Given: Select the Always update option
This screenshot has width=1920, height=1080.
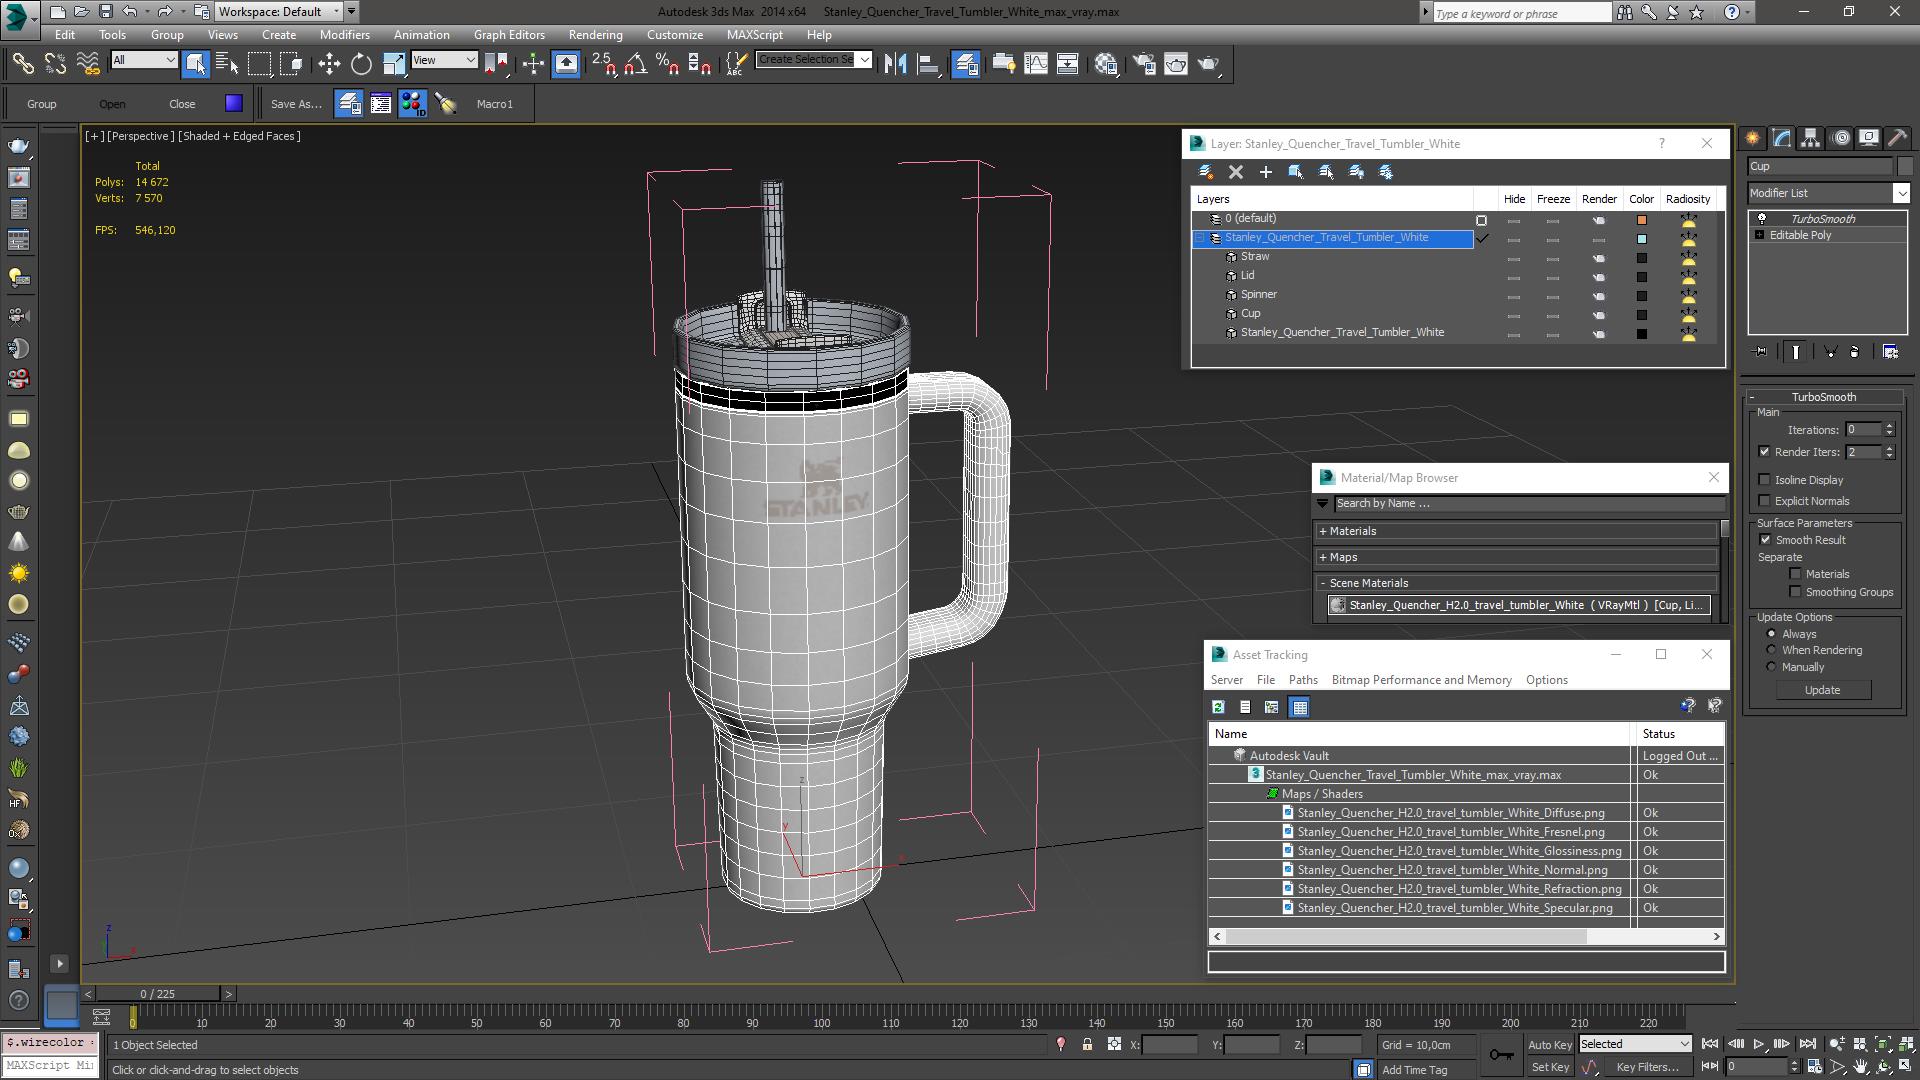Looking at the screenshot, I should [1772, 634].
